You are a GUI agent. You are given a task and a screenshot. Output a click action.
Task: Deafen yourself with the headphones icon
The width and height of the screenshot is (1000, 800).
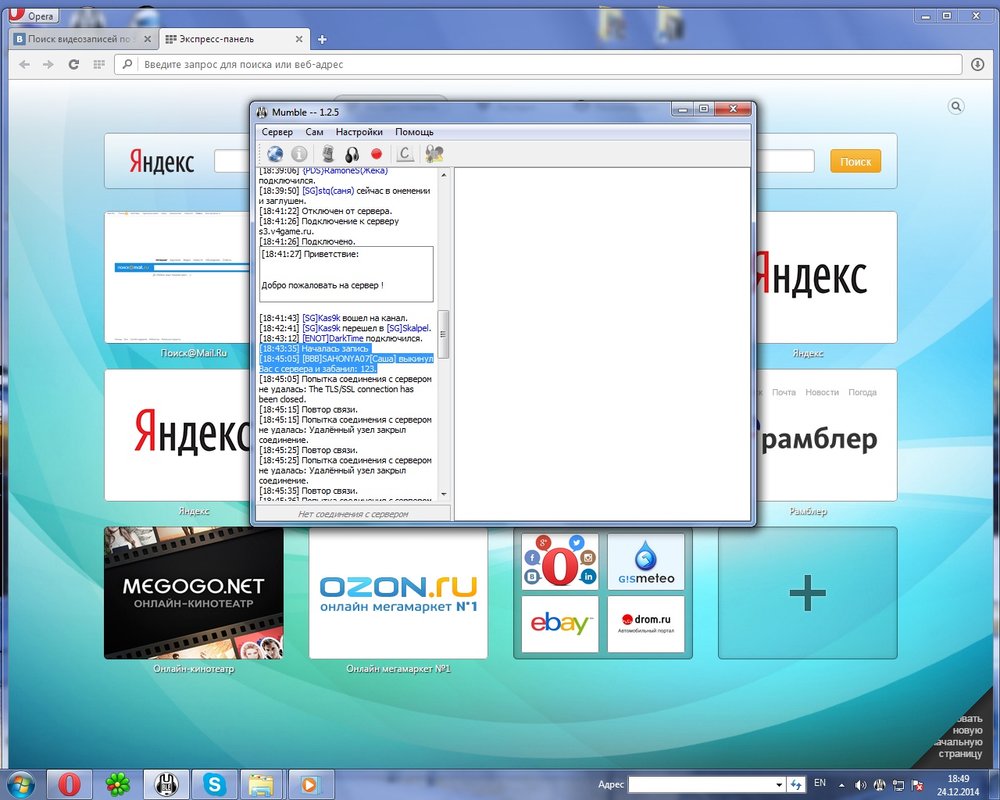click(352, 154)
